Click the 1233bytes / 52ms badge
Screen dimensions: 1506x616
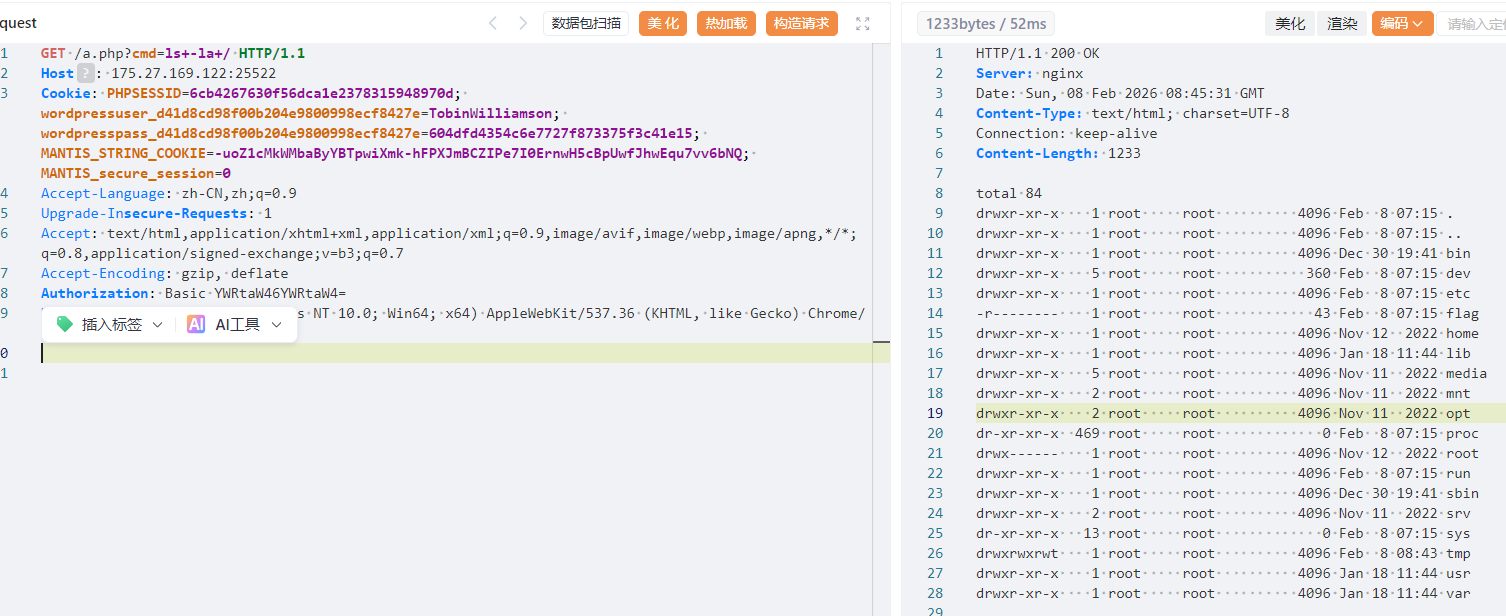tap(985, 24)
